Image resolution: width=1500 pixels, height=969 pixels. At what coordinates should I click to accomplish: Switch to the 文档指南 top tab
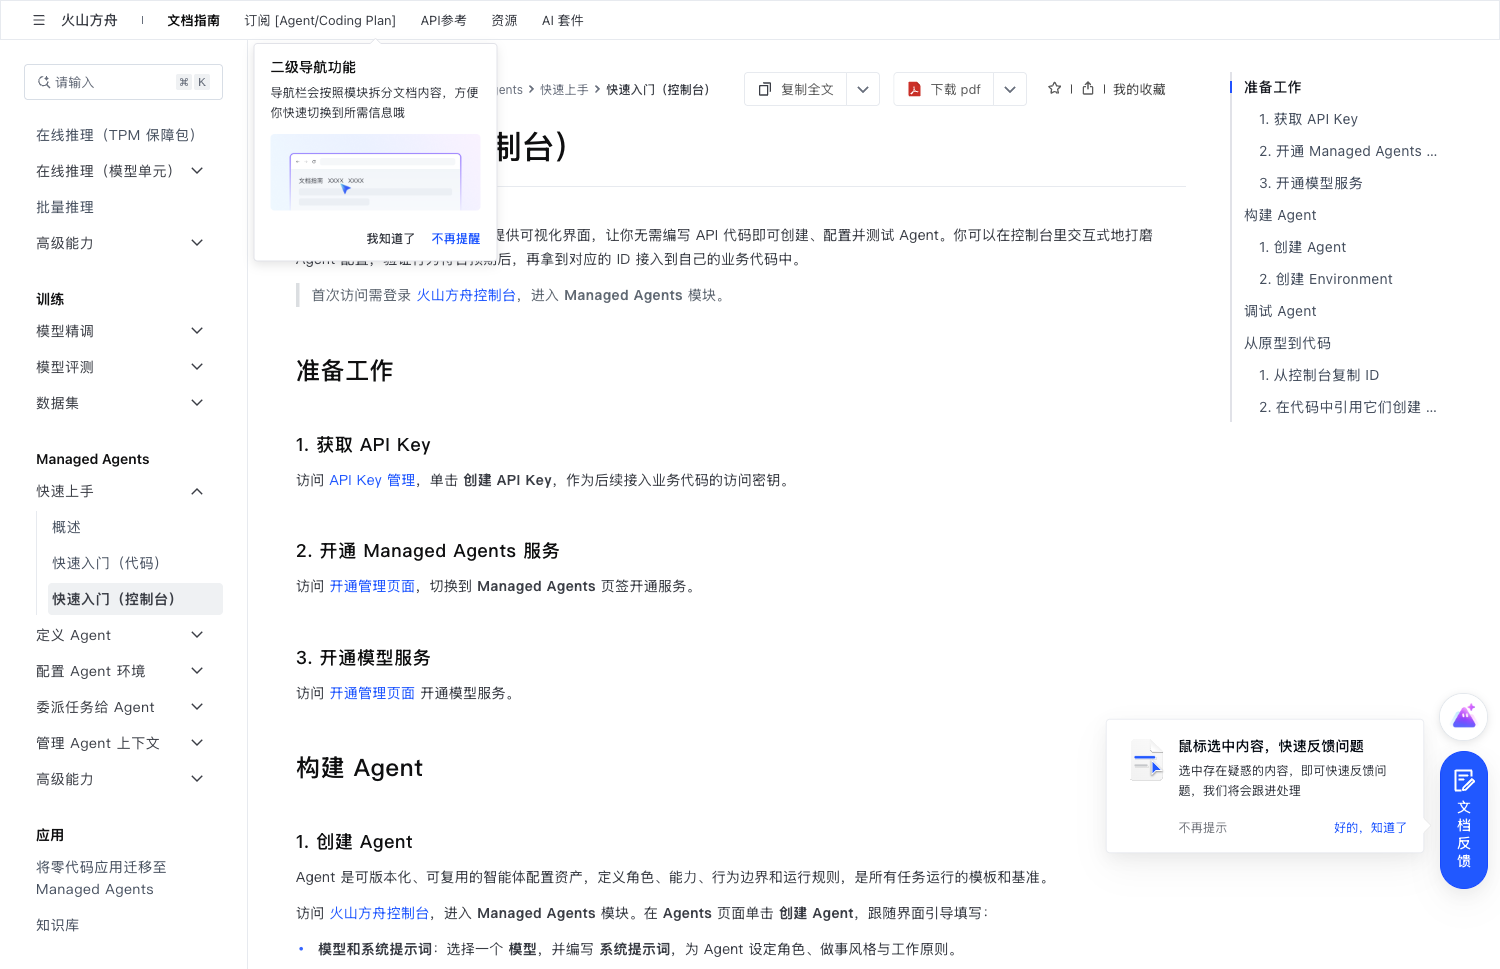[x=193, y=20]
